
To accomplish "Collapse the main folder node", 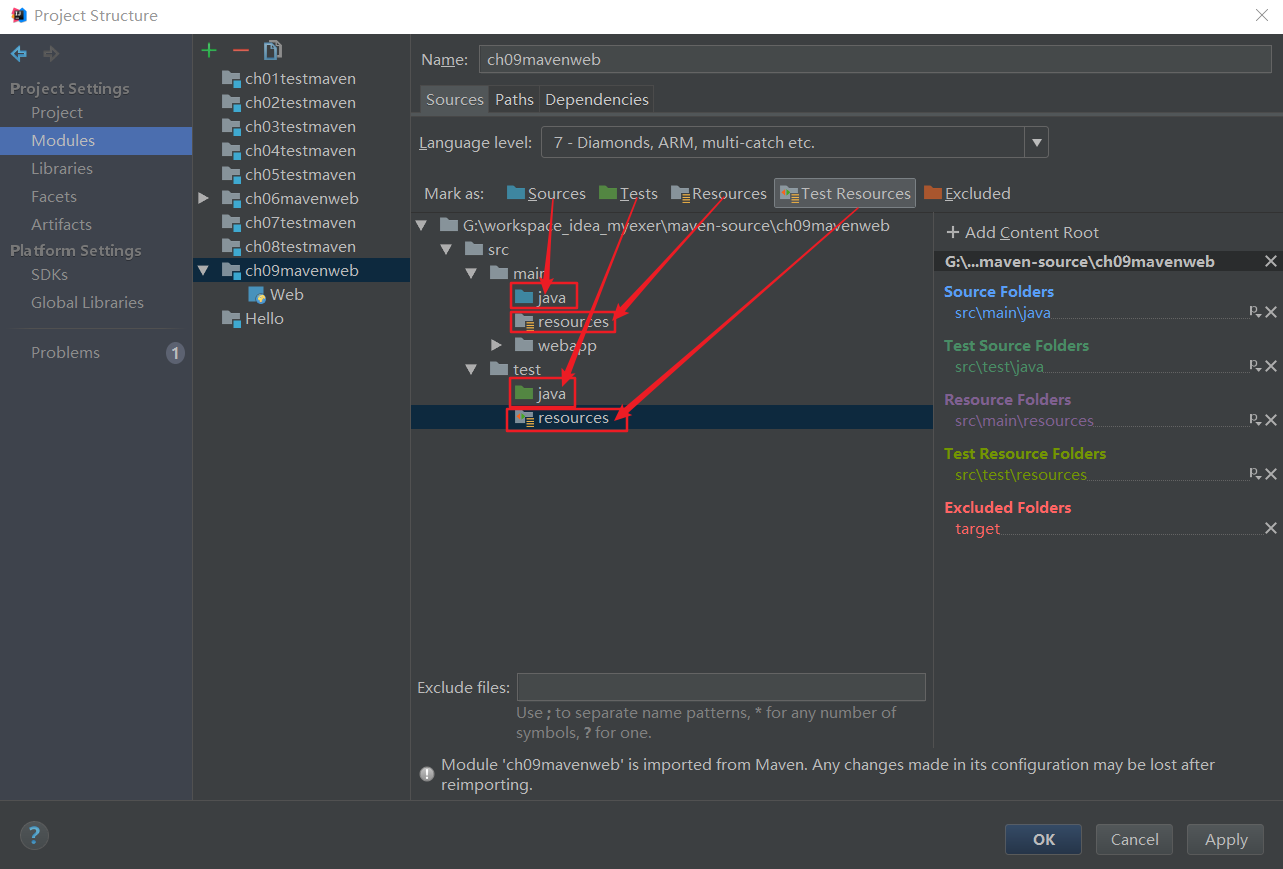I will click(x=470, y=274).
